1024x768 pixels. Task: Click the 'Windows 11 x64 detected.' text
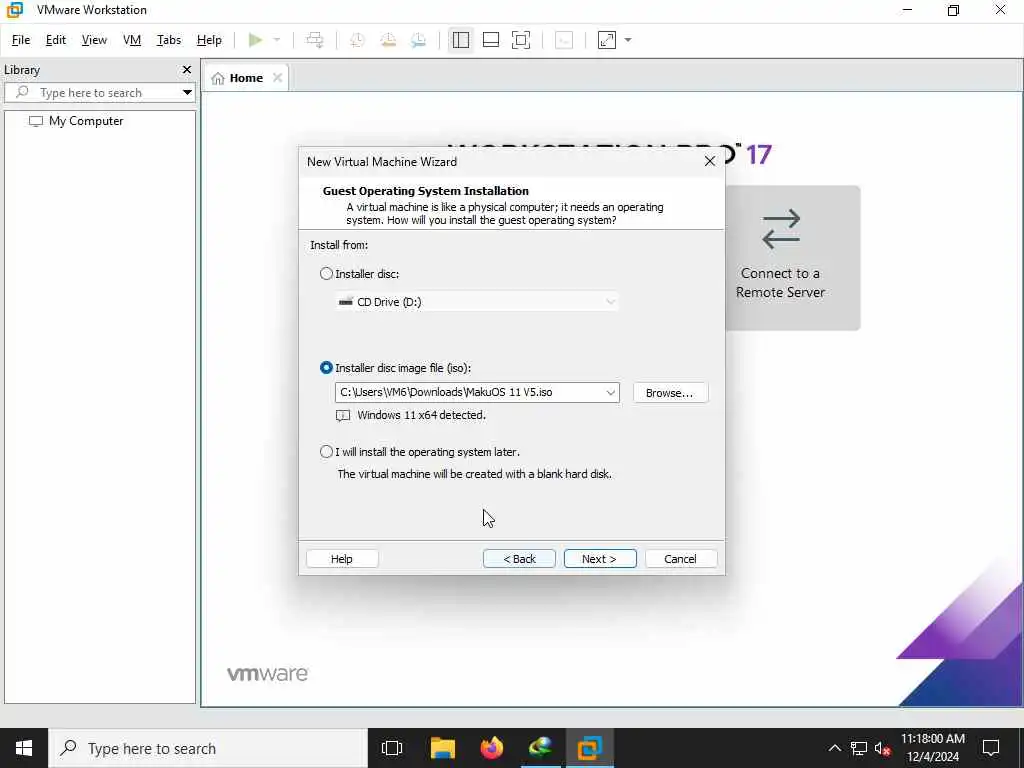(421, 415)
